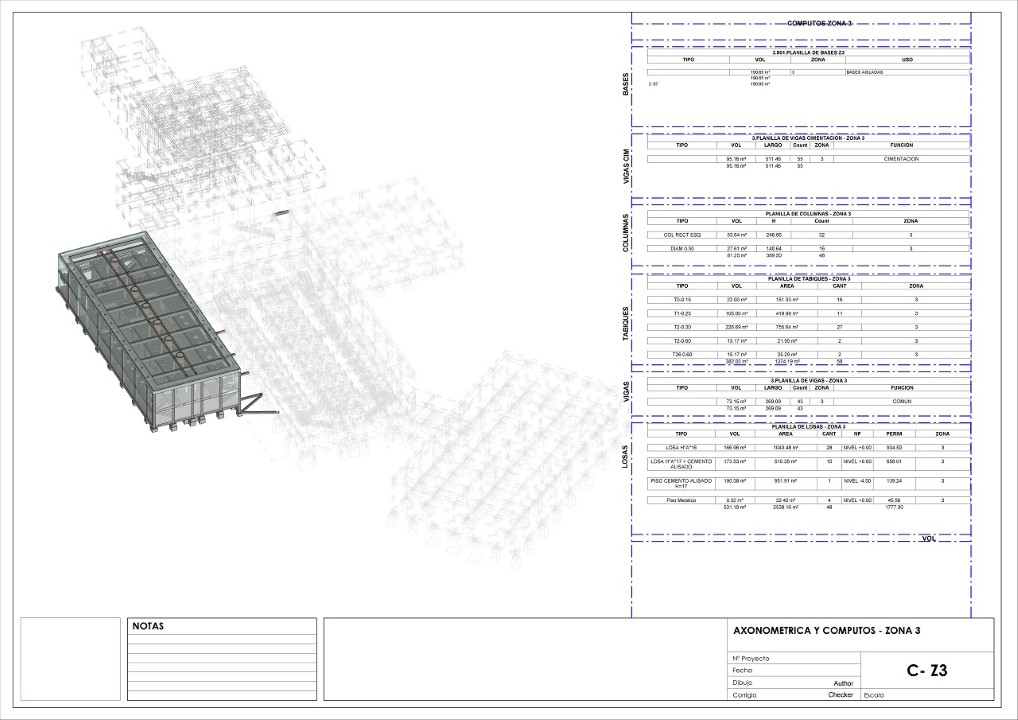This screenshot has height=720, width=1018.
Task: Select the PLANILLA DE COLUMNAS table title
Action: (807, 214)
